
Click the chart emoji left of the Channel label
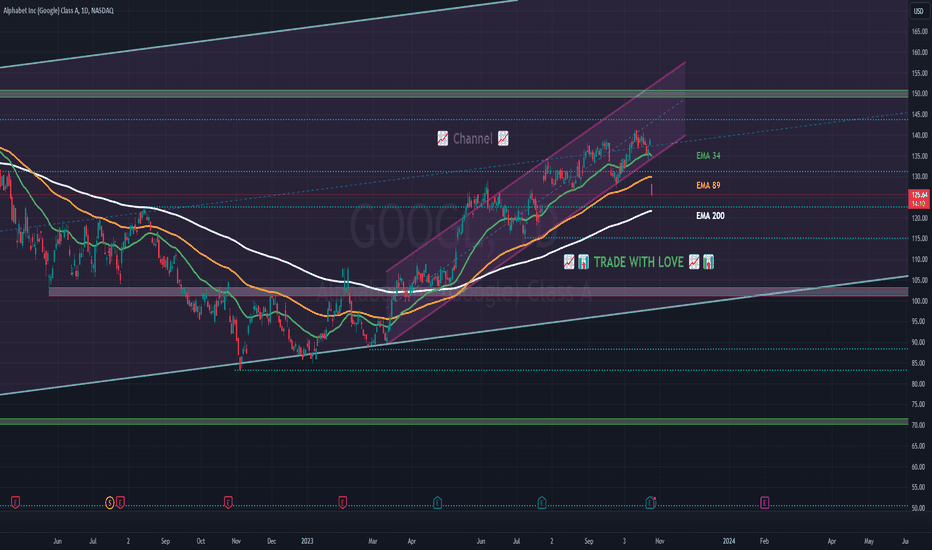tap(443, 139)
